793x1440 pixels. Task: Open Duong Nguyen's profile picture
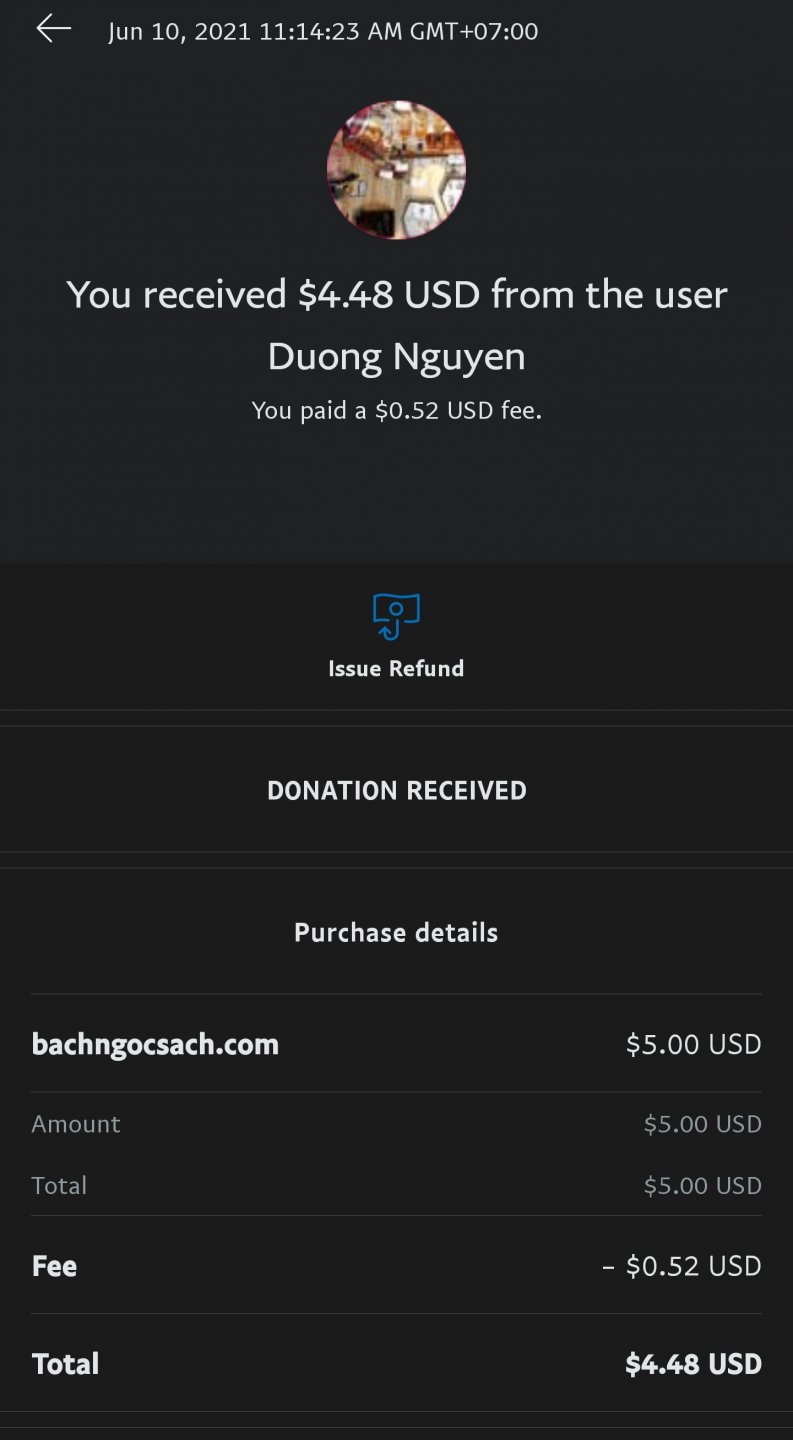point(396,170)
